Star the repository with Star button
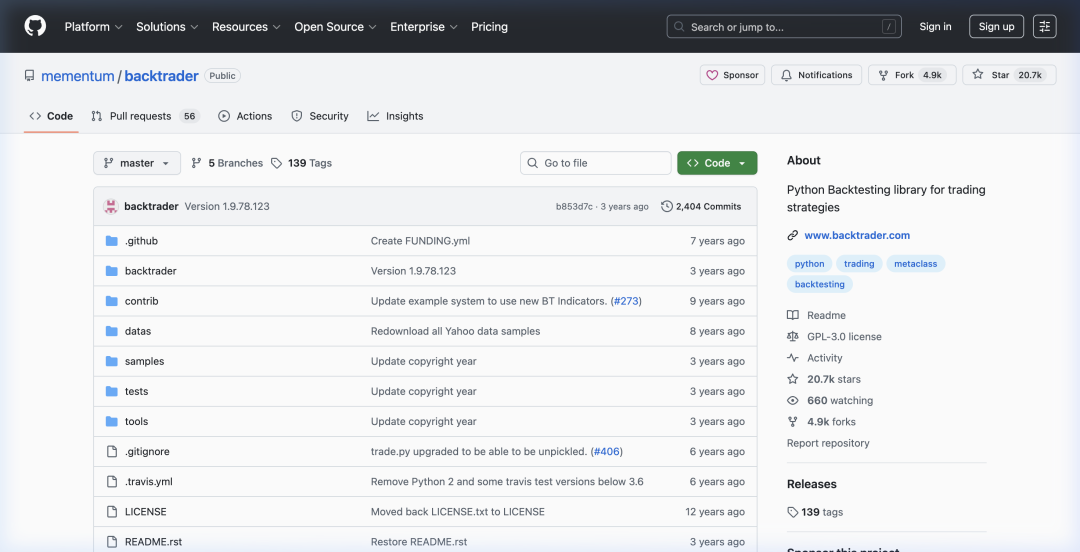The image size is (1080, 552). coord(1009,75)
